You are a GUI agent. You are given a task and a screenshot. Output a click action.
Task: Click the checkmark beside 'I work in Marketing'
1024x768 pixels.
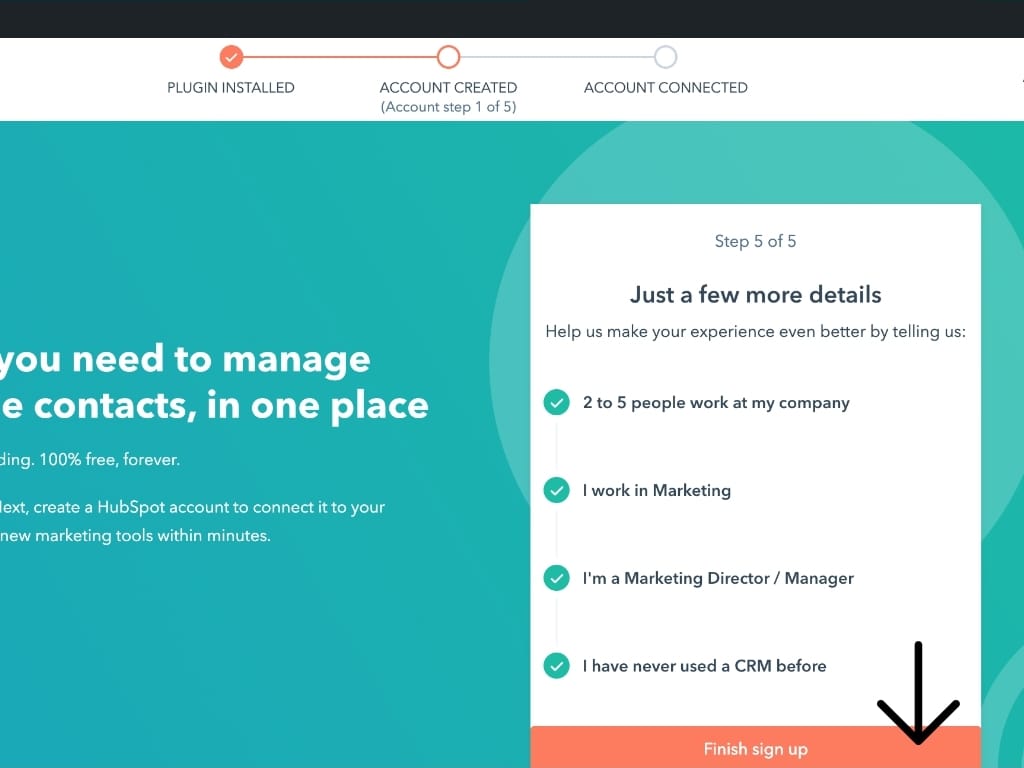pos(556,490)
